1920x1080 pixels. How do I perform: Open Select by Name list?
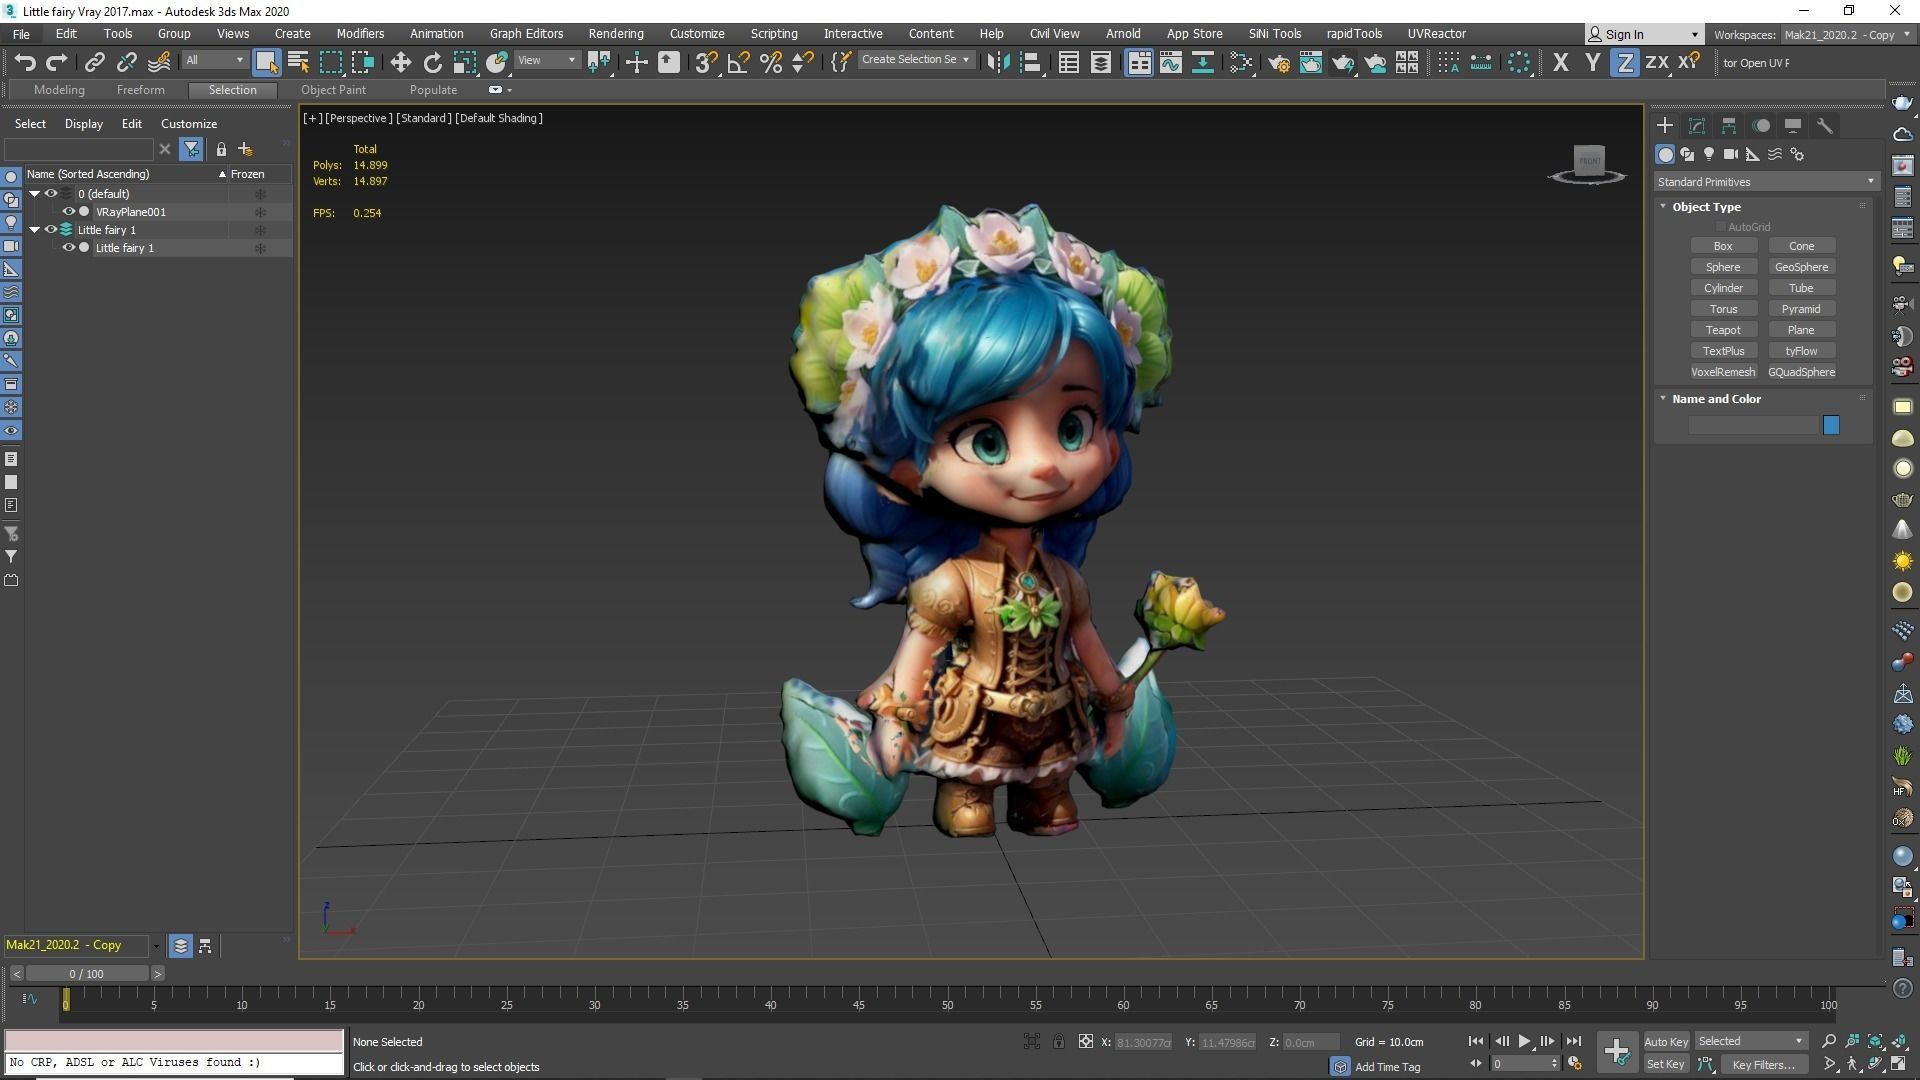point(298,62)
